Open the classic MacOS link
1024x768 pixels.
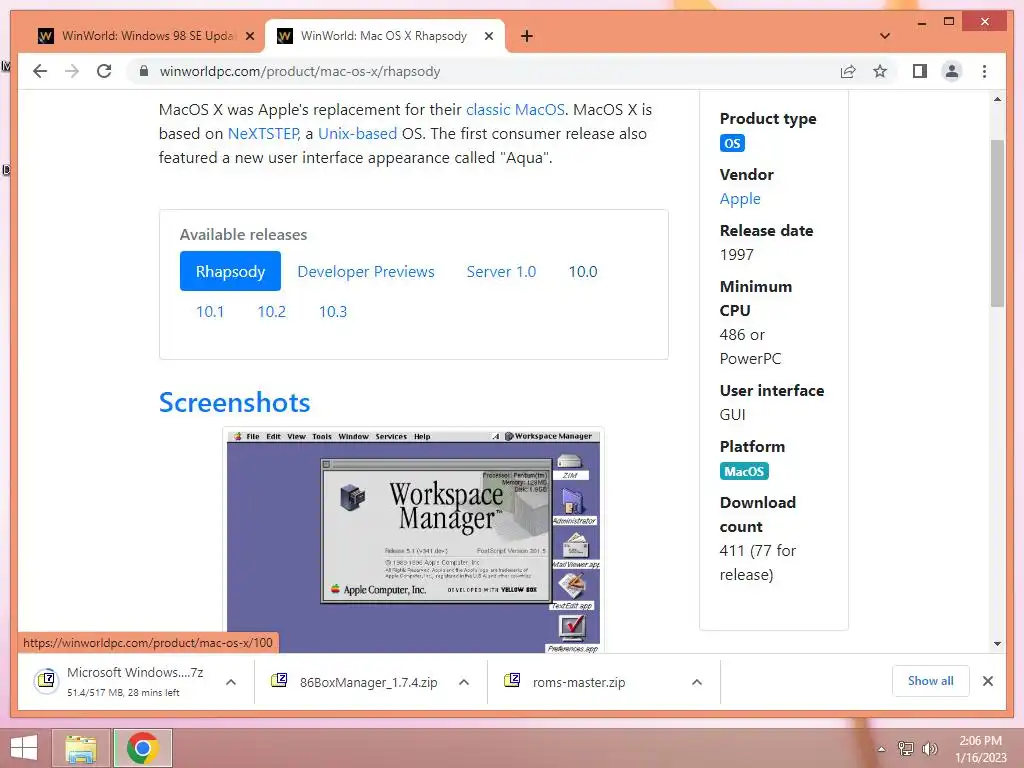tap(515, 110)
